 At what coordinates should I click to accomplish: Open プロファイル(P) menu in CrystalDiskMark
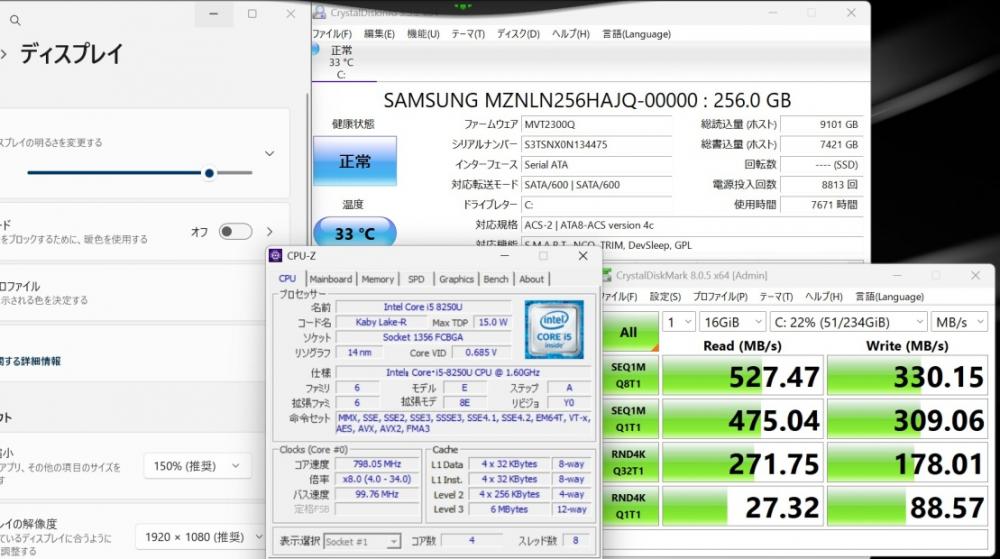pos(720,296)
